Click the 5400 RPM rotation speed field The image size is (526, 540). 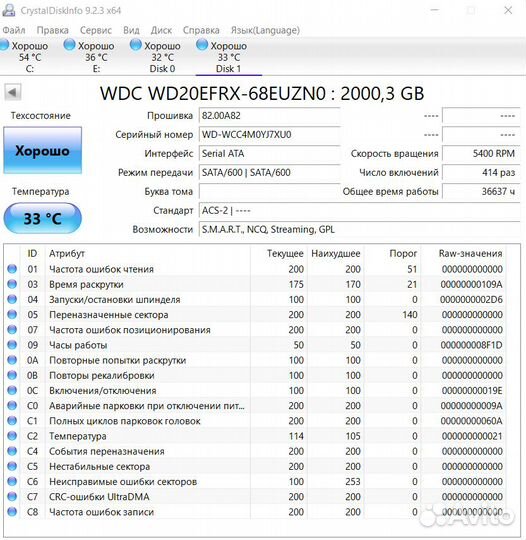(481, 153)
